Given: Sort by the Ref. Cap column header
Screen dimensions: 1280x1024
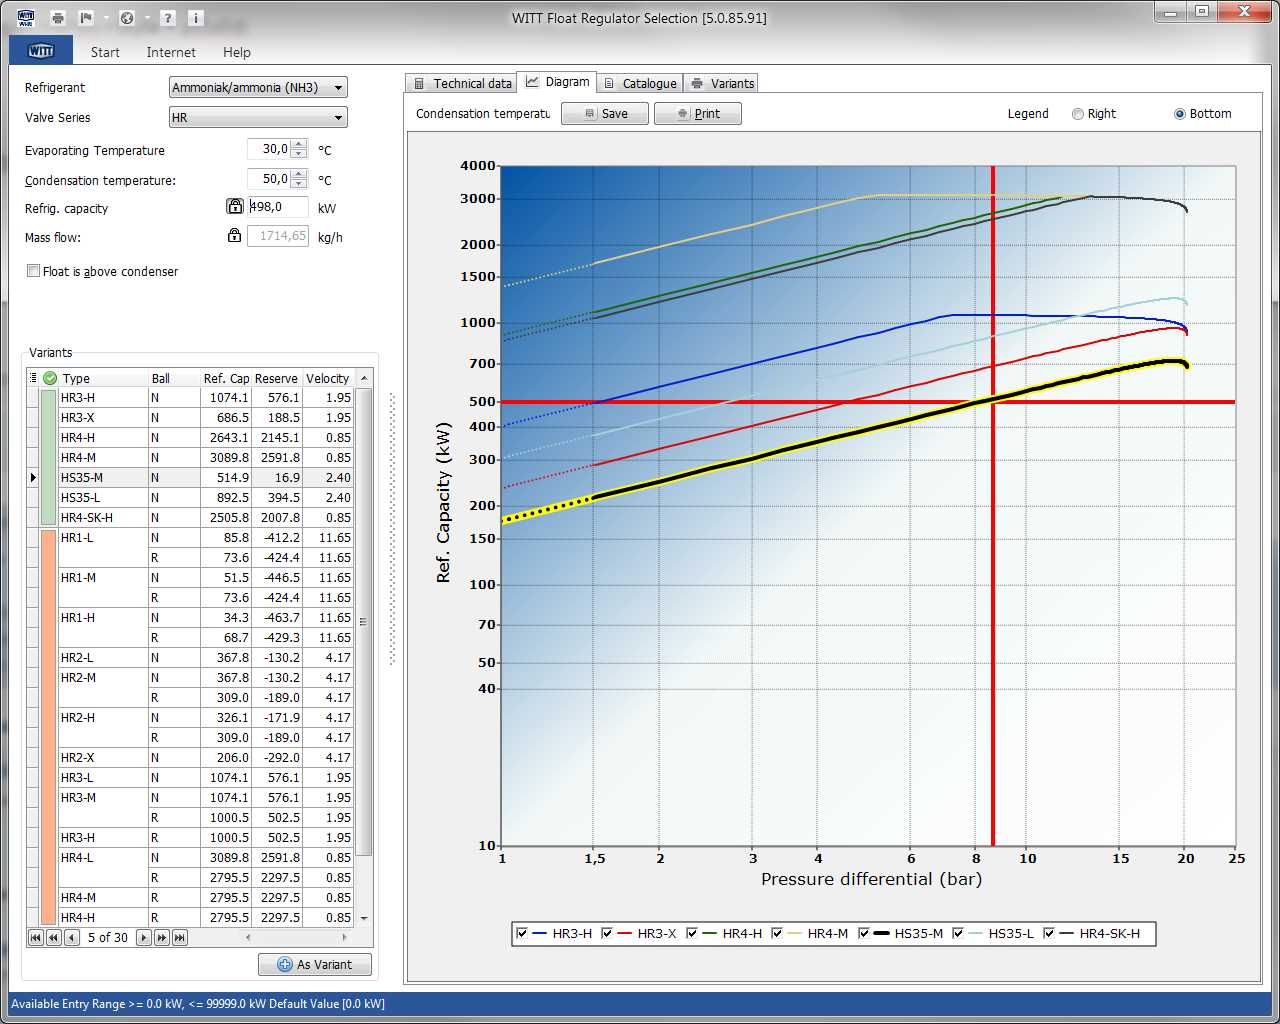Looking at the screenshot, I should pos(226,378).
